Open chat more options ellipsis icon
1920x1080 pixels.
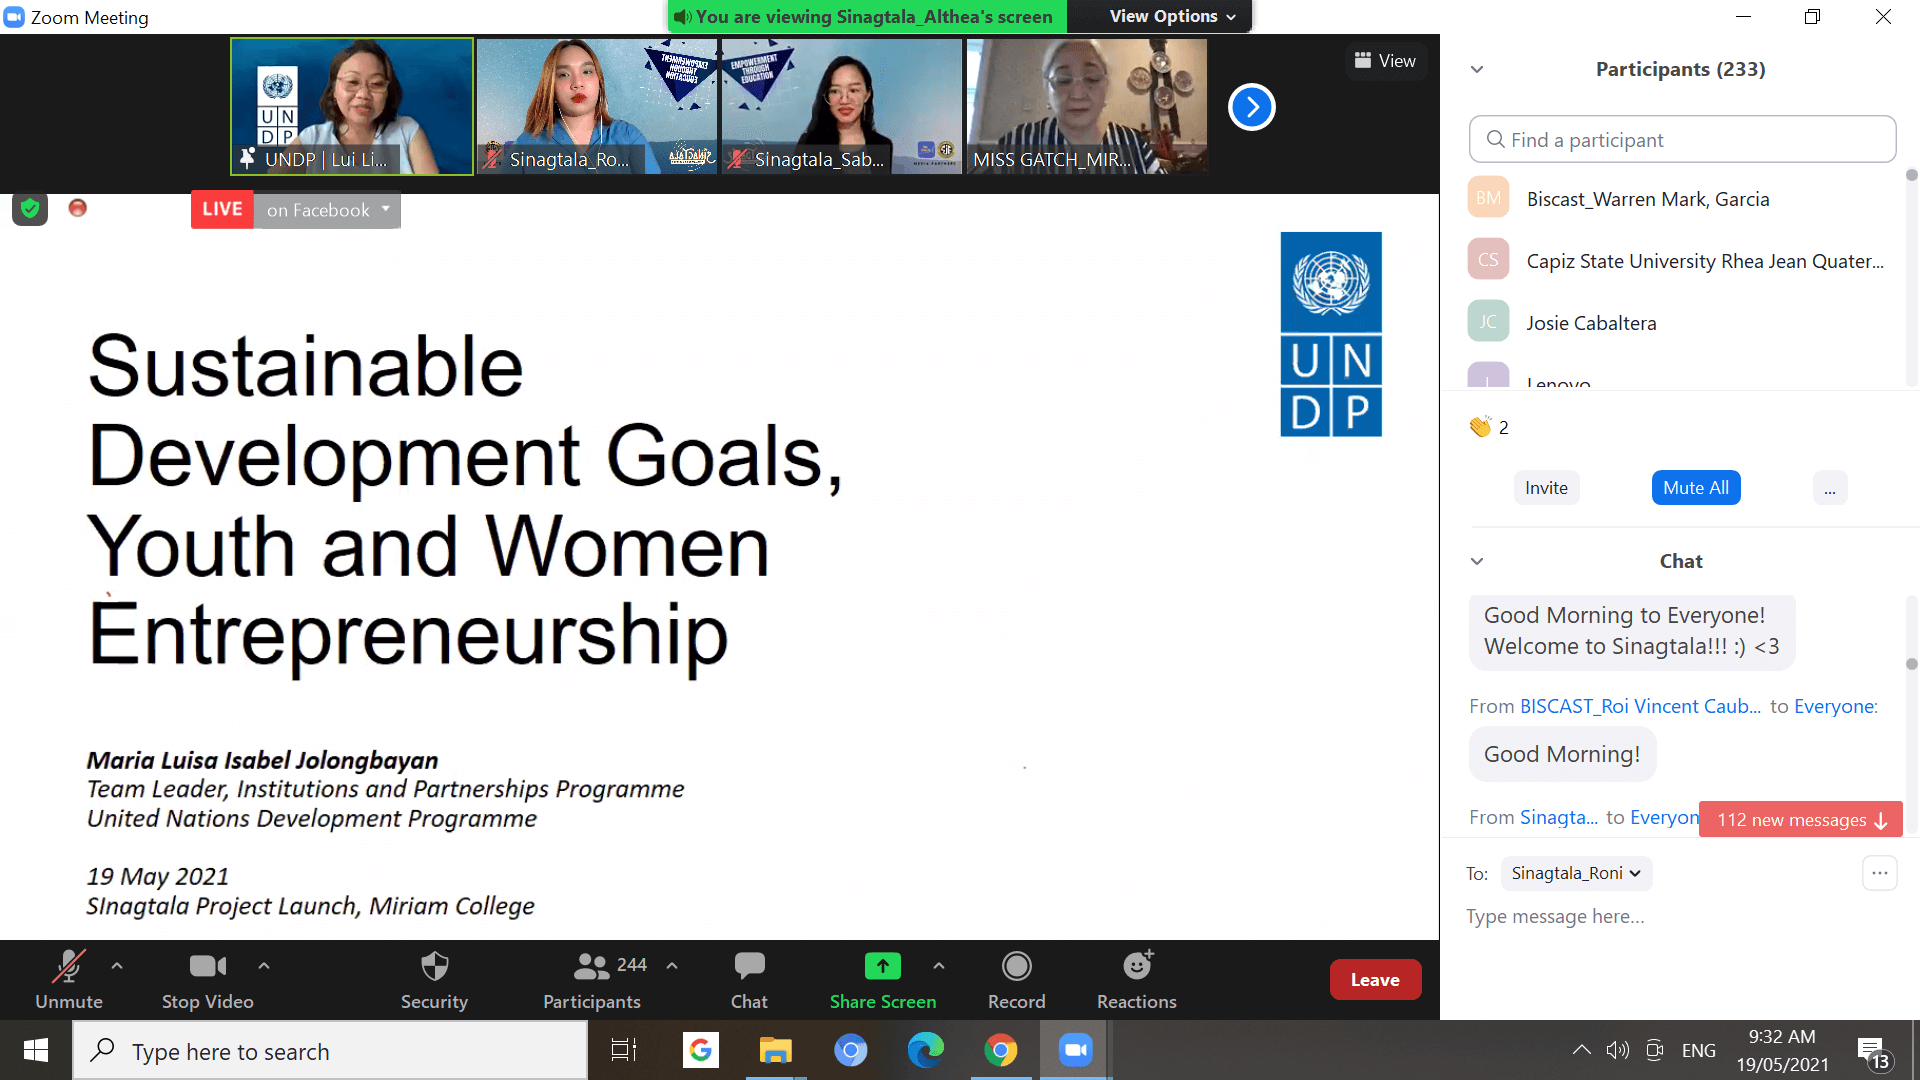pos(1880,873)
